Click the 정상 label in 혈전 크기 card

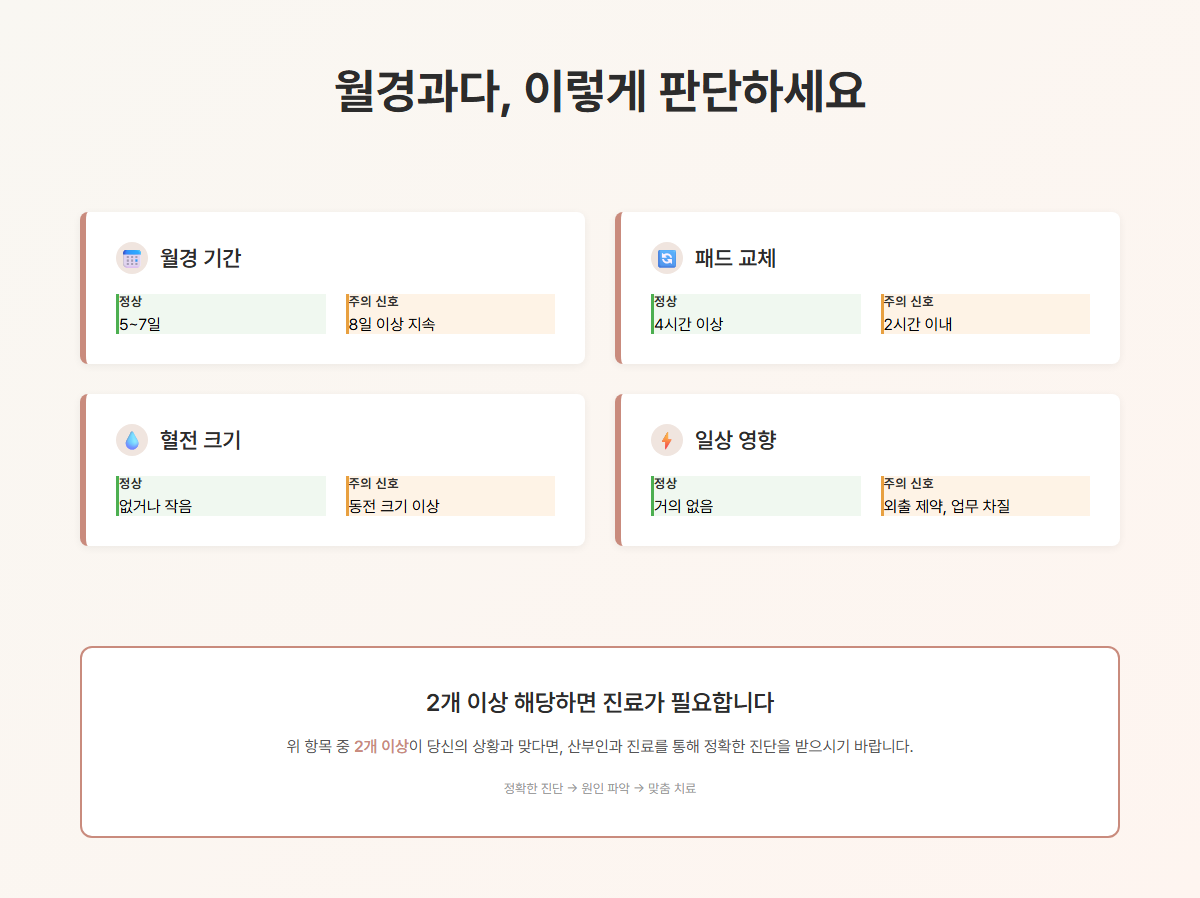[x=130, y=483]
